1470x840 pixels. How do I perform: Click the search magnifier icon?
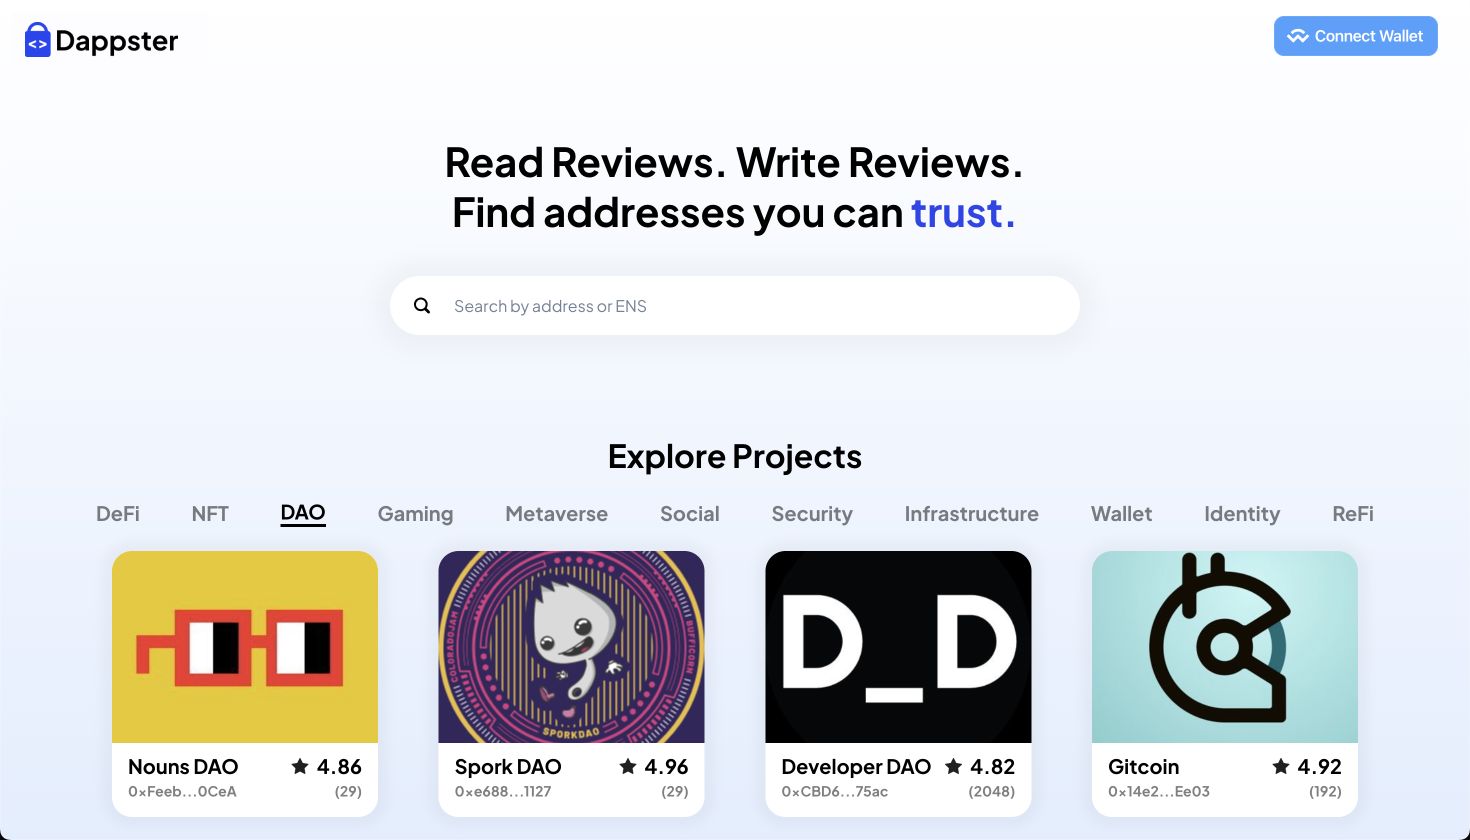422,306
